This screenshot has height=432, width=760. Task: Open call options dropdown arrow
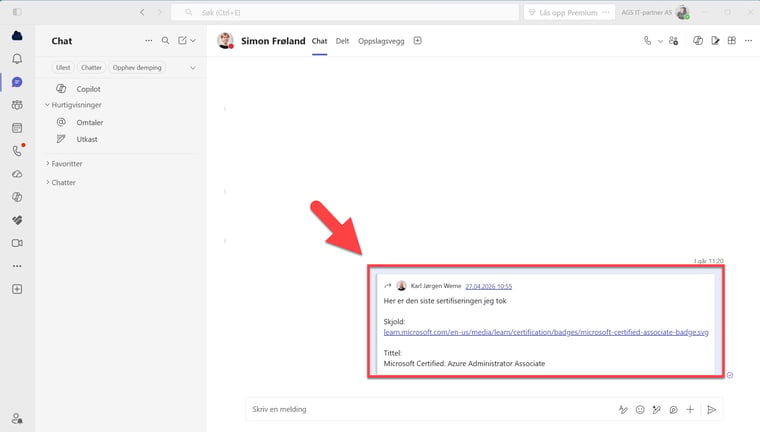click(x=660, y=41)
